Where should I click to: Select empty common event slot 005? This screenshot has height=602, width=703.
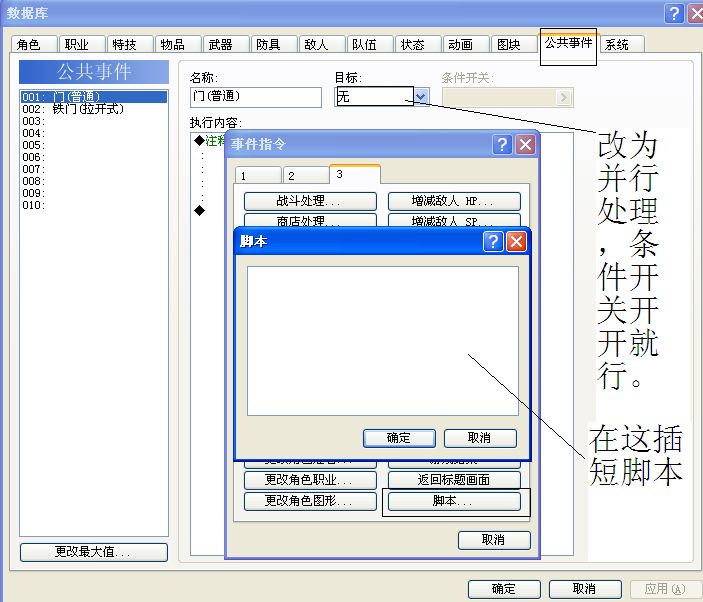tap(94, 145)
